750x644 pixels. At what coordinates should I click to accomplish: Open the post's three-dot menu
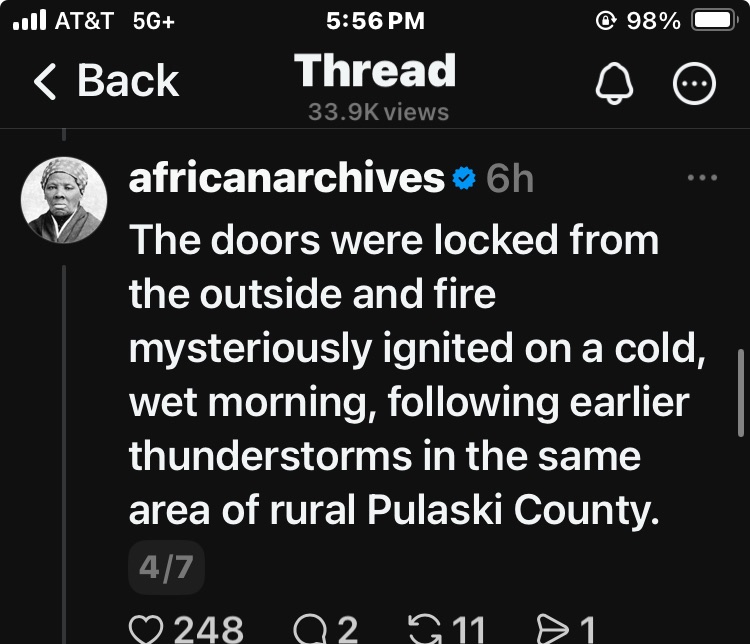click(702, 179)
